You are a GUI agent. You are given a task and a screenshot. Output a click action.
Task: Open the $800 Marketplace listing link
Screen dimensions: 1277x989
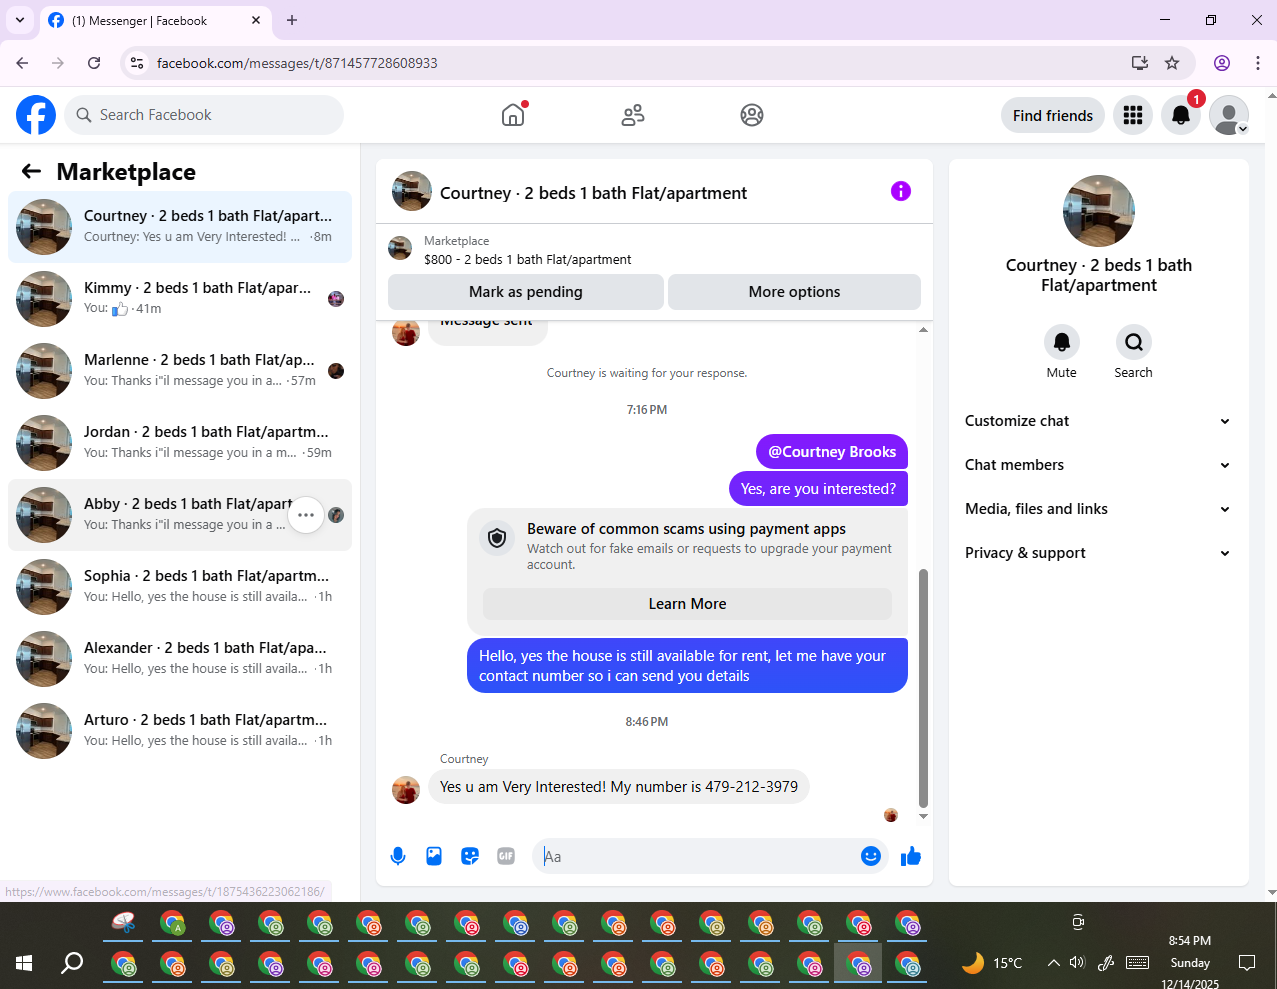pyautogui.click(x=527, y=259)
